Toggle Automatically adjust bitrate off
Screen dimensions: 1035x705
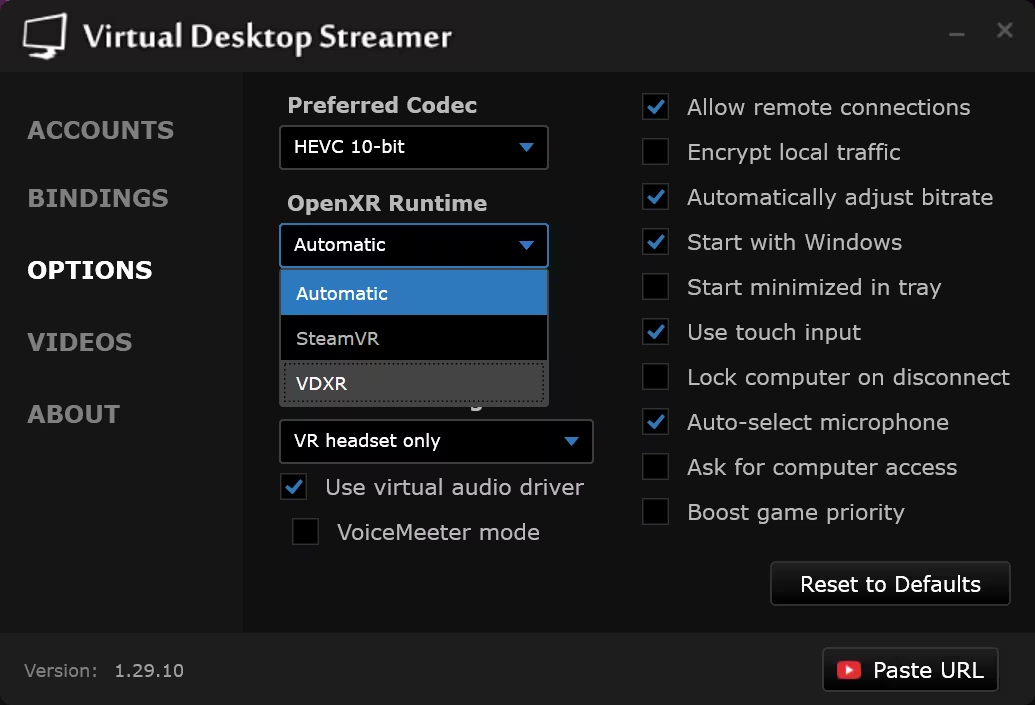(x=655, y=197)
